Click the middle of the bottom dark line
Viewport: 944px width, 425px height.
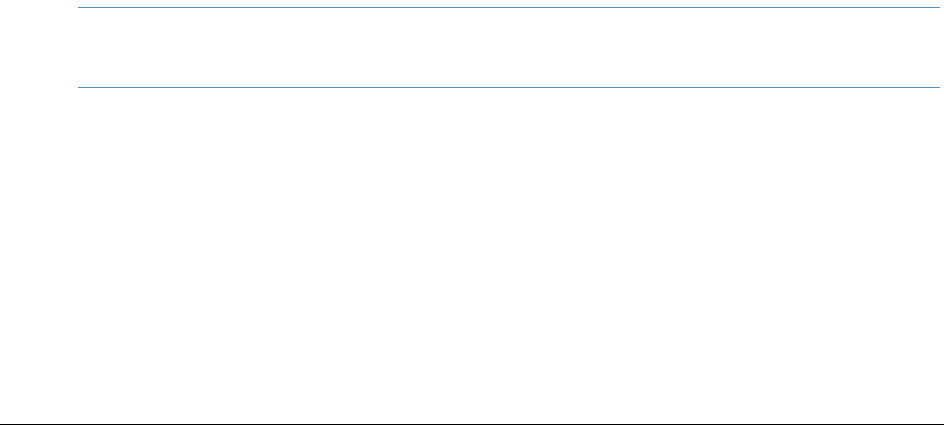472,423
